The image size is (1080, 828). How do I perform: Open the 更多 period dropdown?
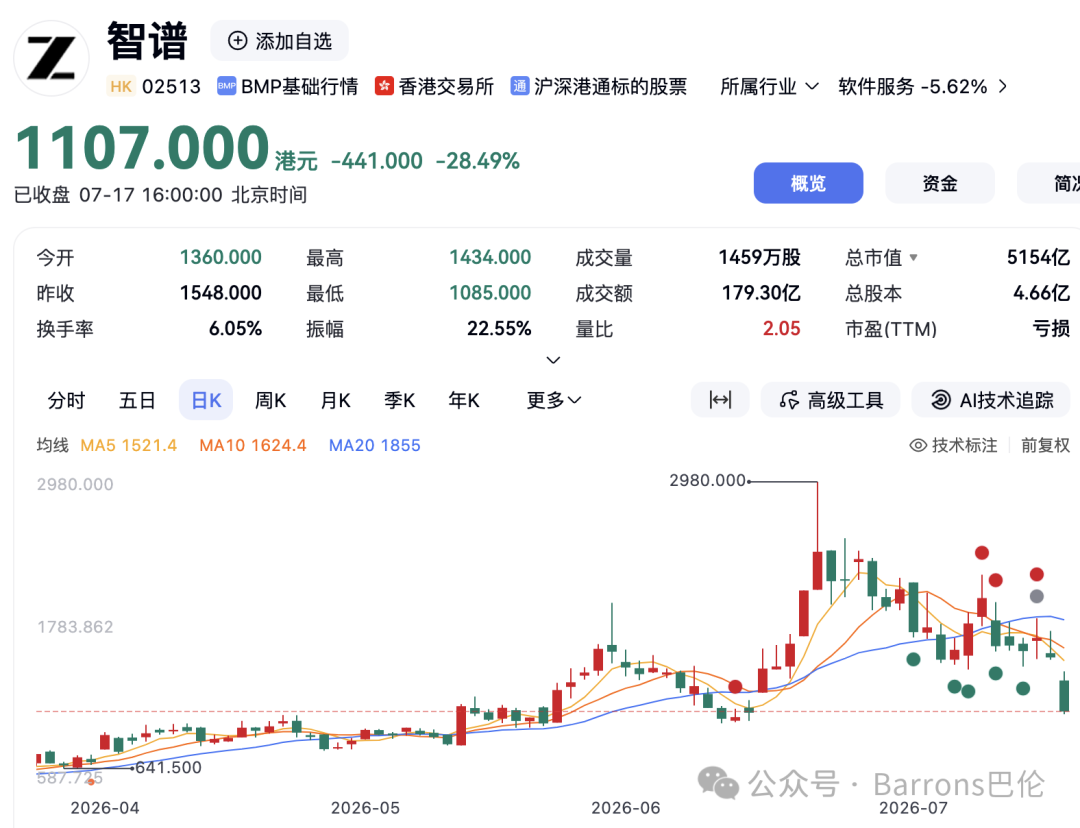554,400
